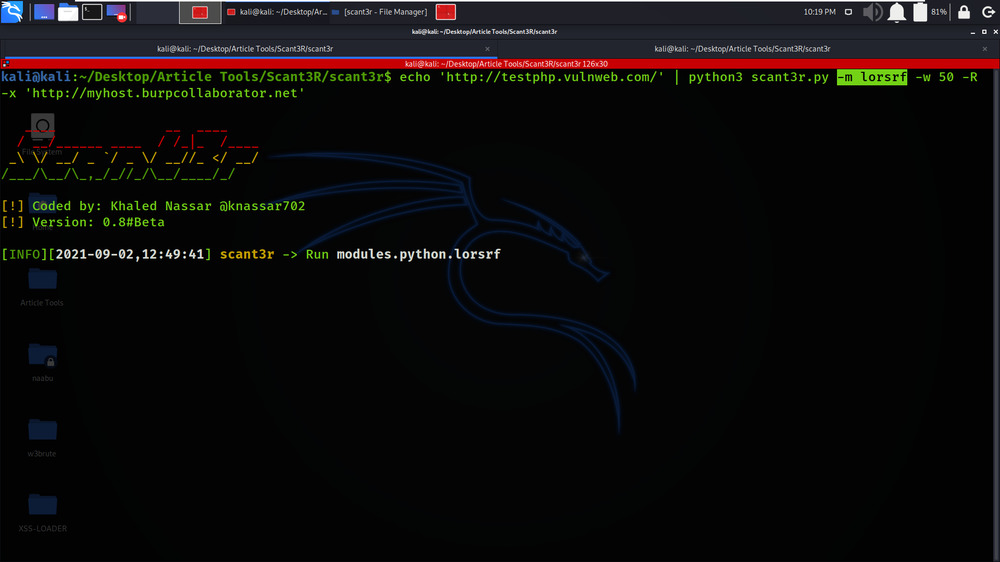Click the 'Version: 0.8#Beta' line
This screenshot has height=562, width=1000.
98,222
